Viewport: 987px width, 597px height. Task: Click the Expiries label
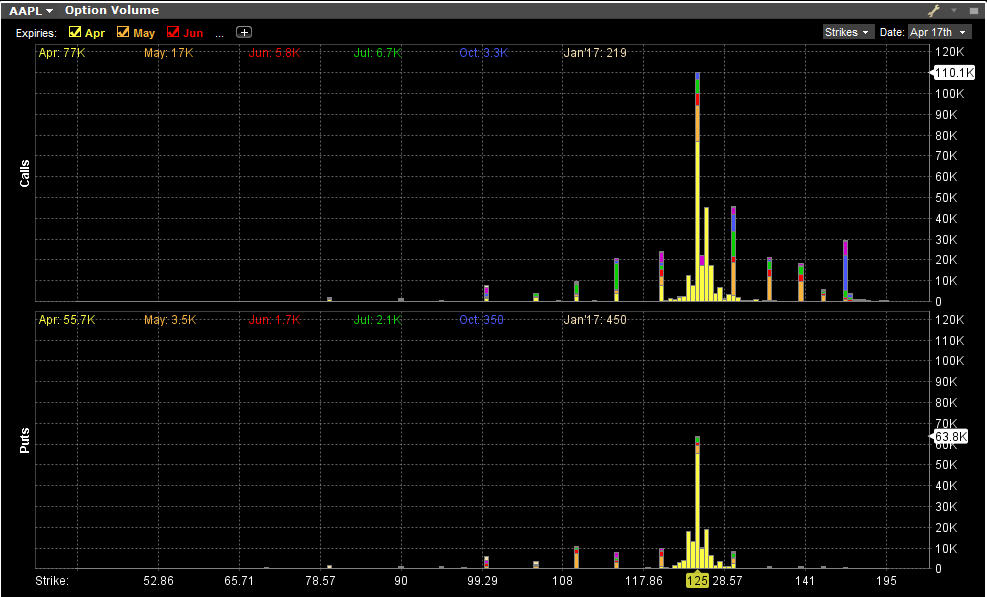coord(36,33)
